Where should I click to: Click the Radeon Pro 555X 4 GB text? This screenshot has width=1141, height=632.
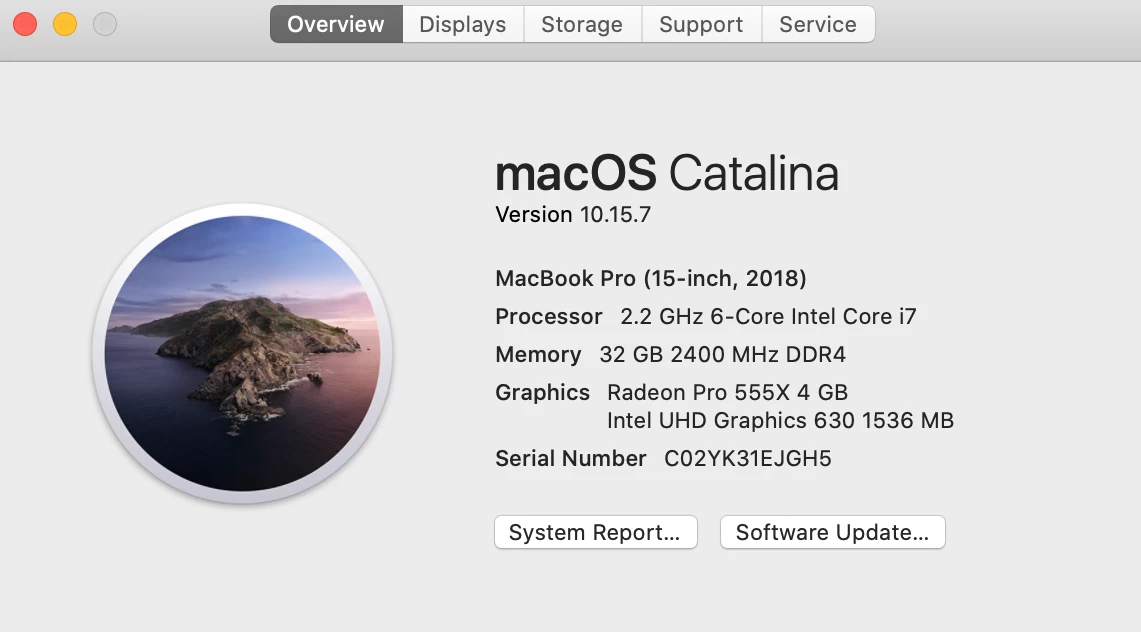pos(727,393)
